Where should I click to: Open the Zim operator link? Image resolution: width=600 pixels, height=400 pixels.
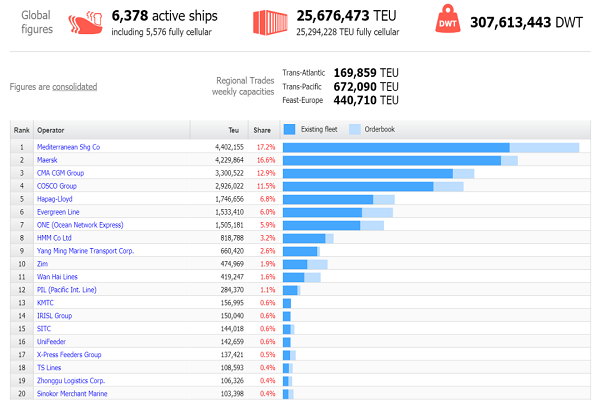pyautogui.click(x=42, y=264)
